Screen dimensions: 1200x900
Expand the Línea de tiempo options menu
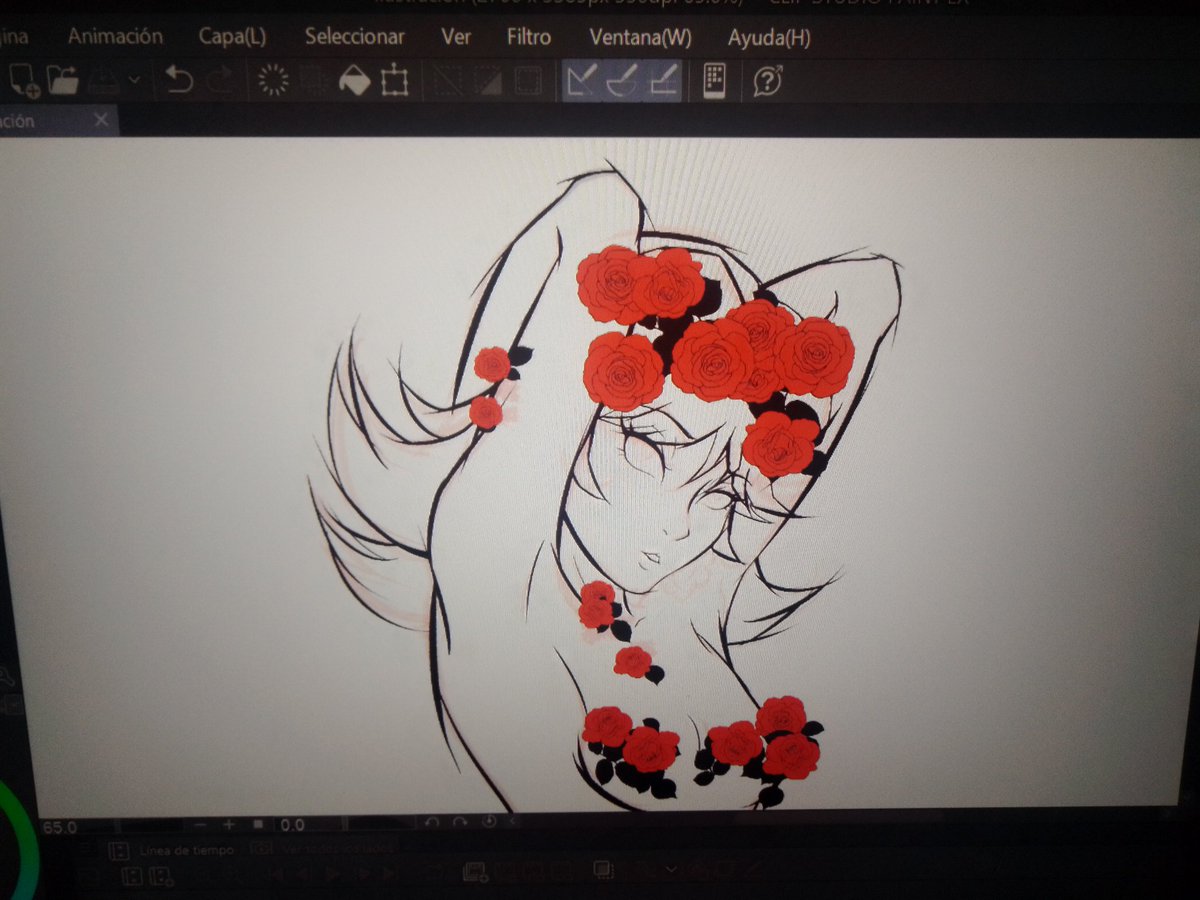pos(120,851)
